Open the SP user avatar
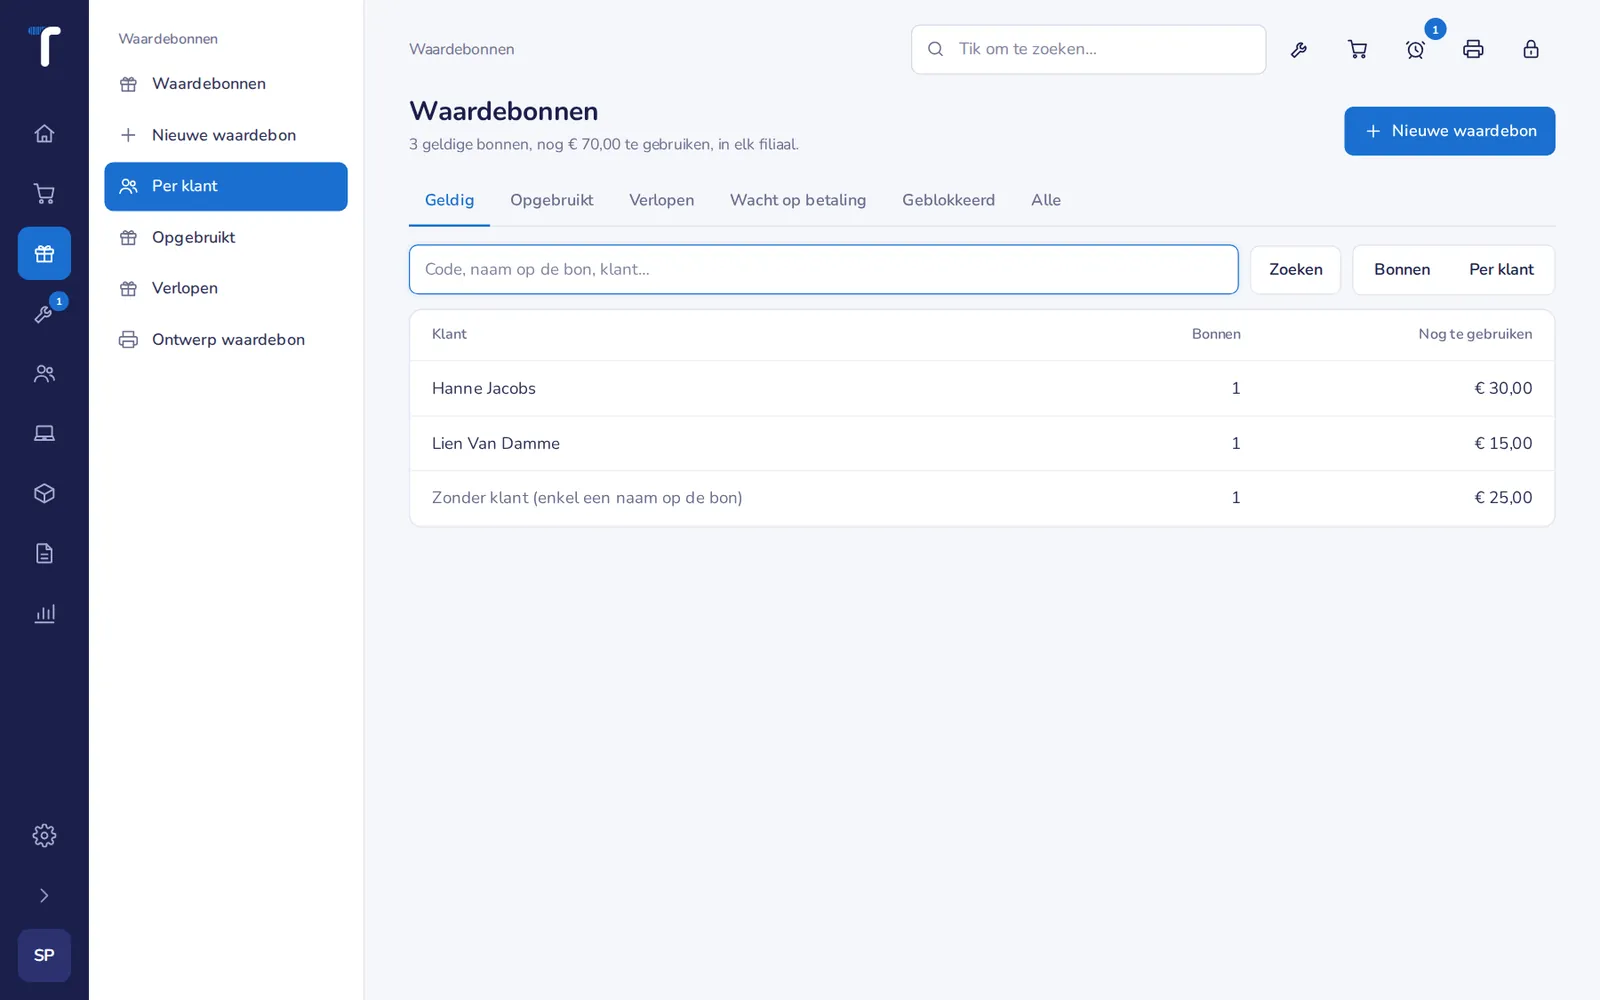The width and height of the screenshot is (1600, 1000). (x=44, y=955)
